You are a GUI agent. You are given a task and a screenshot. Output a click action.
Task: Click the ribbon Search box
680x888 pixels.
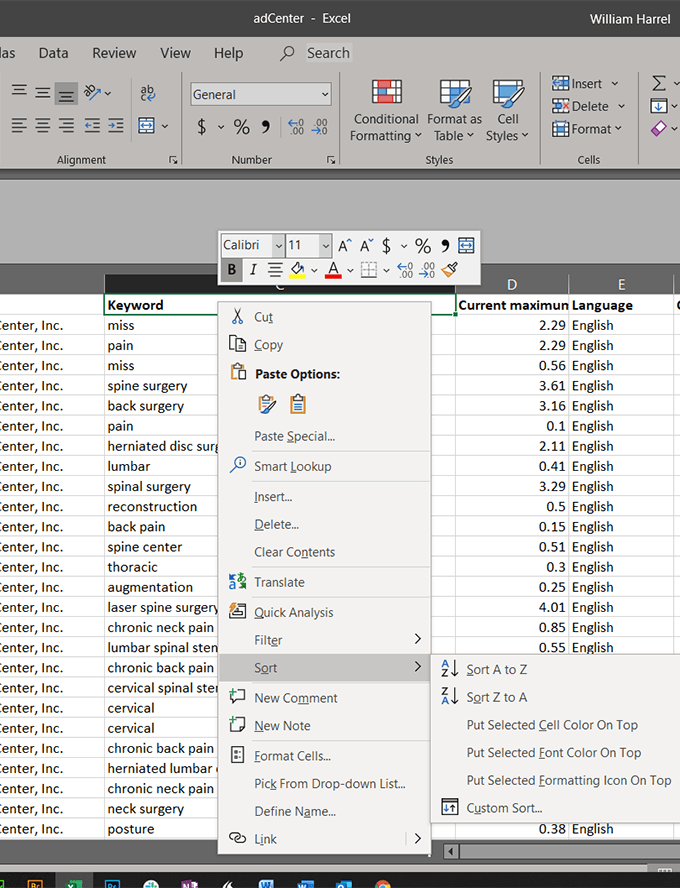(327, 53)
